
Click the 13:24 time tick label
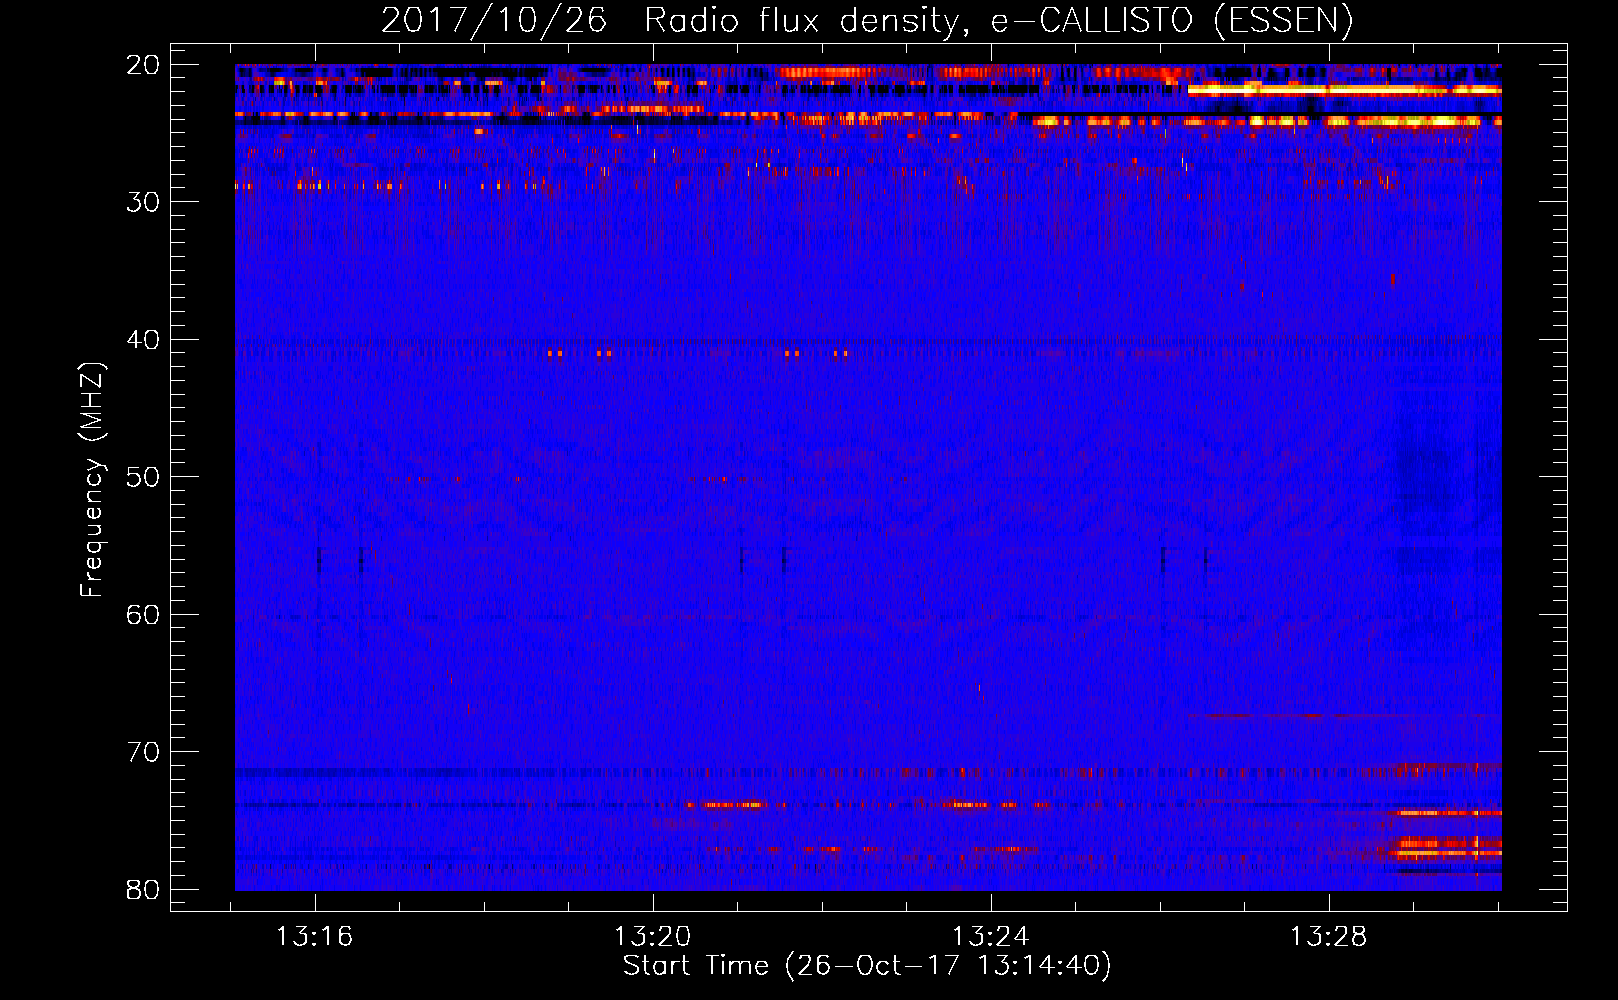(991, 937)
